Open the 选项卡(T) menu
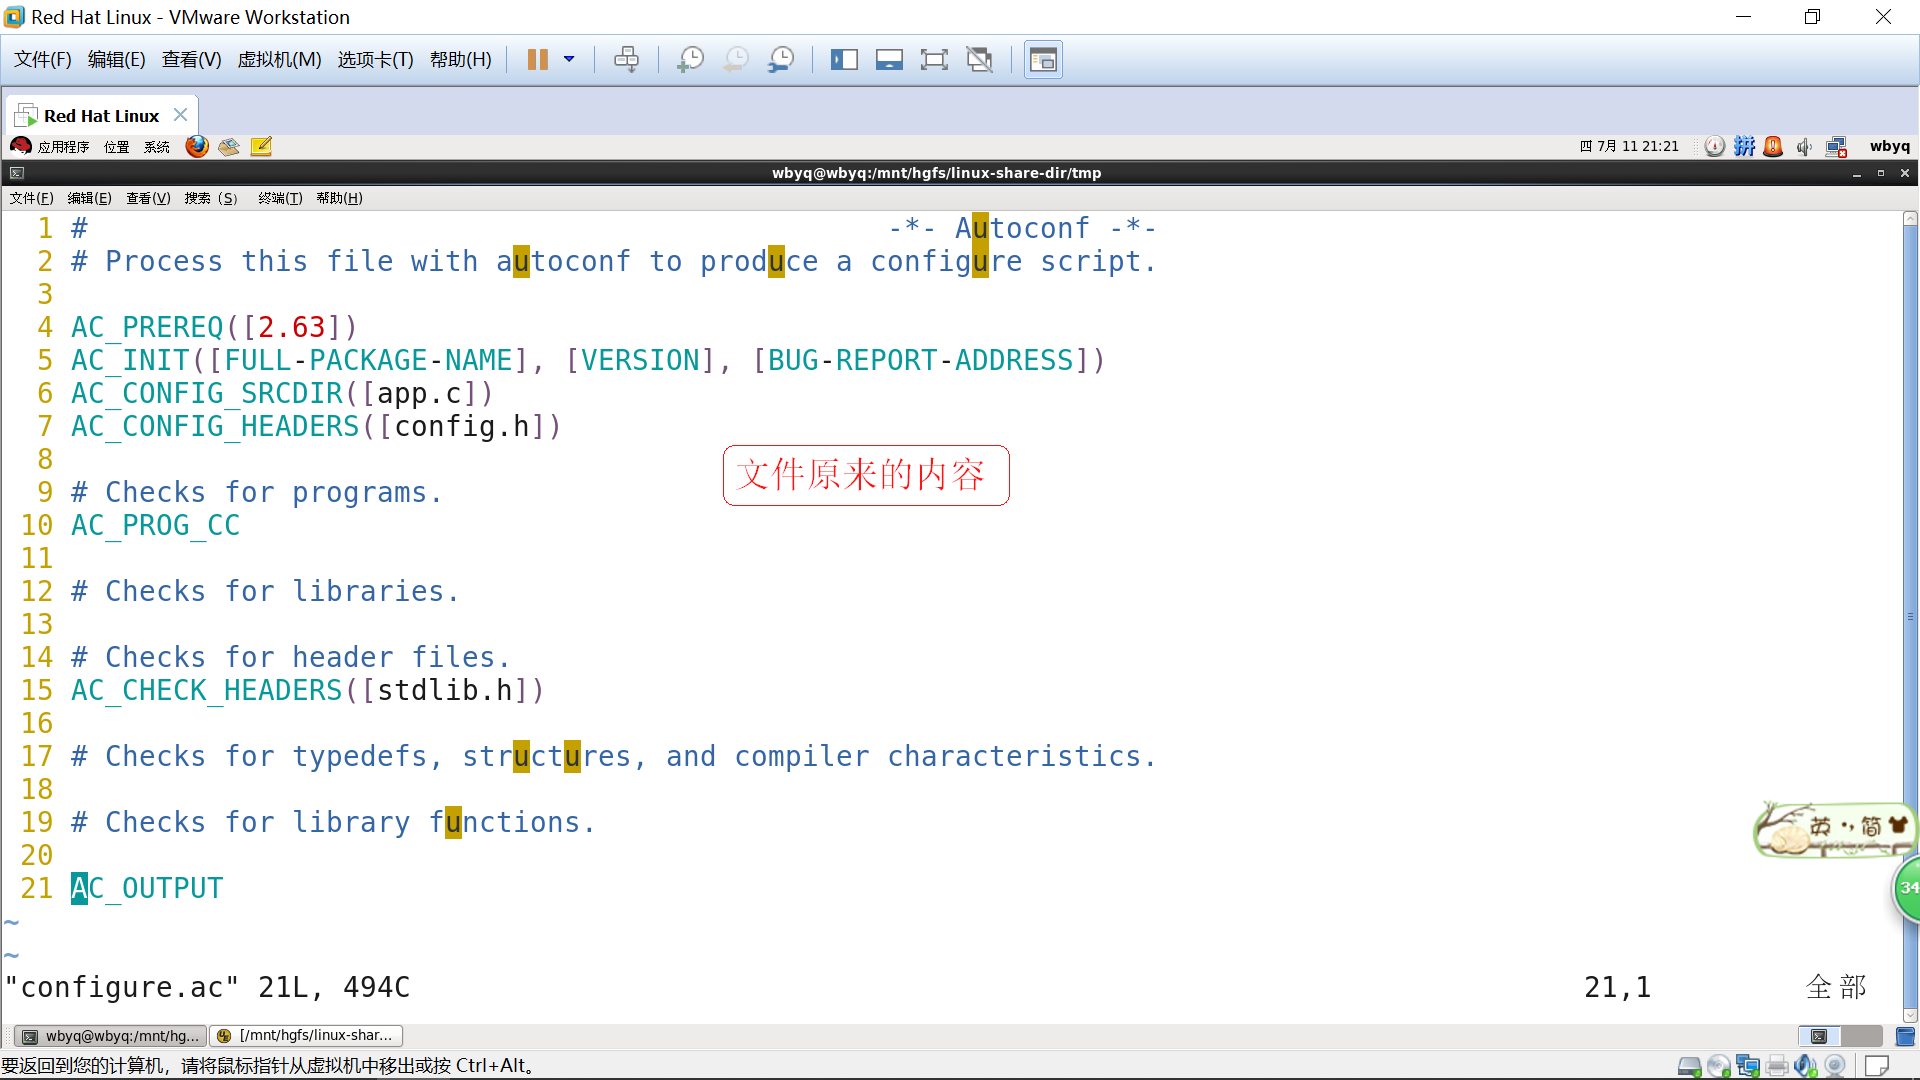The width and height of the screenshot is (1920, 1080). tap(375, 60)
